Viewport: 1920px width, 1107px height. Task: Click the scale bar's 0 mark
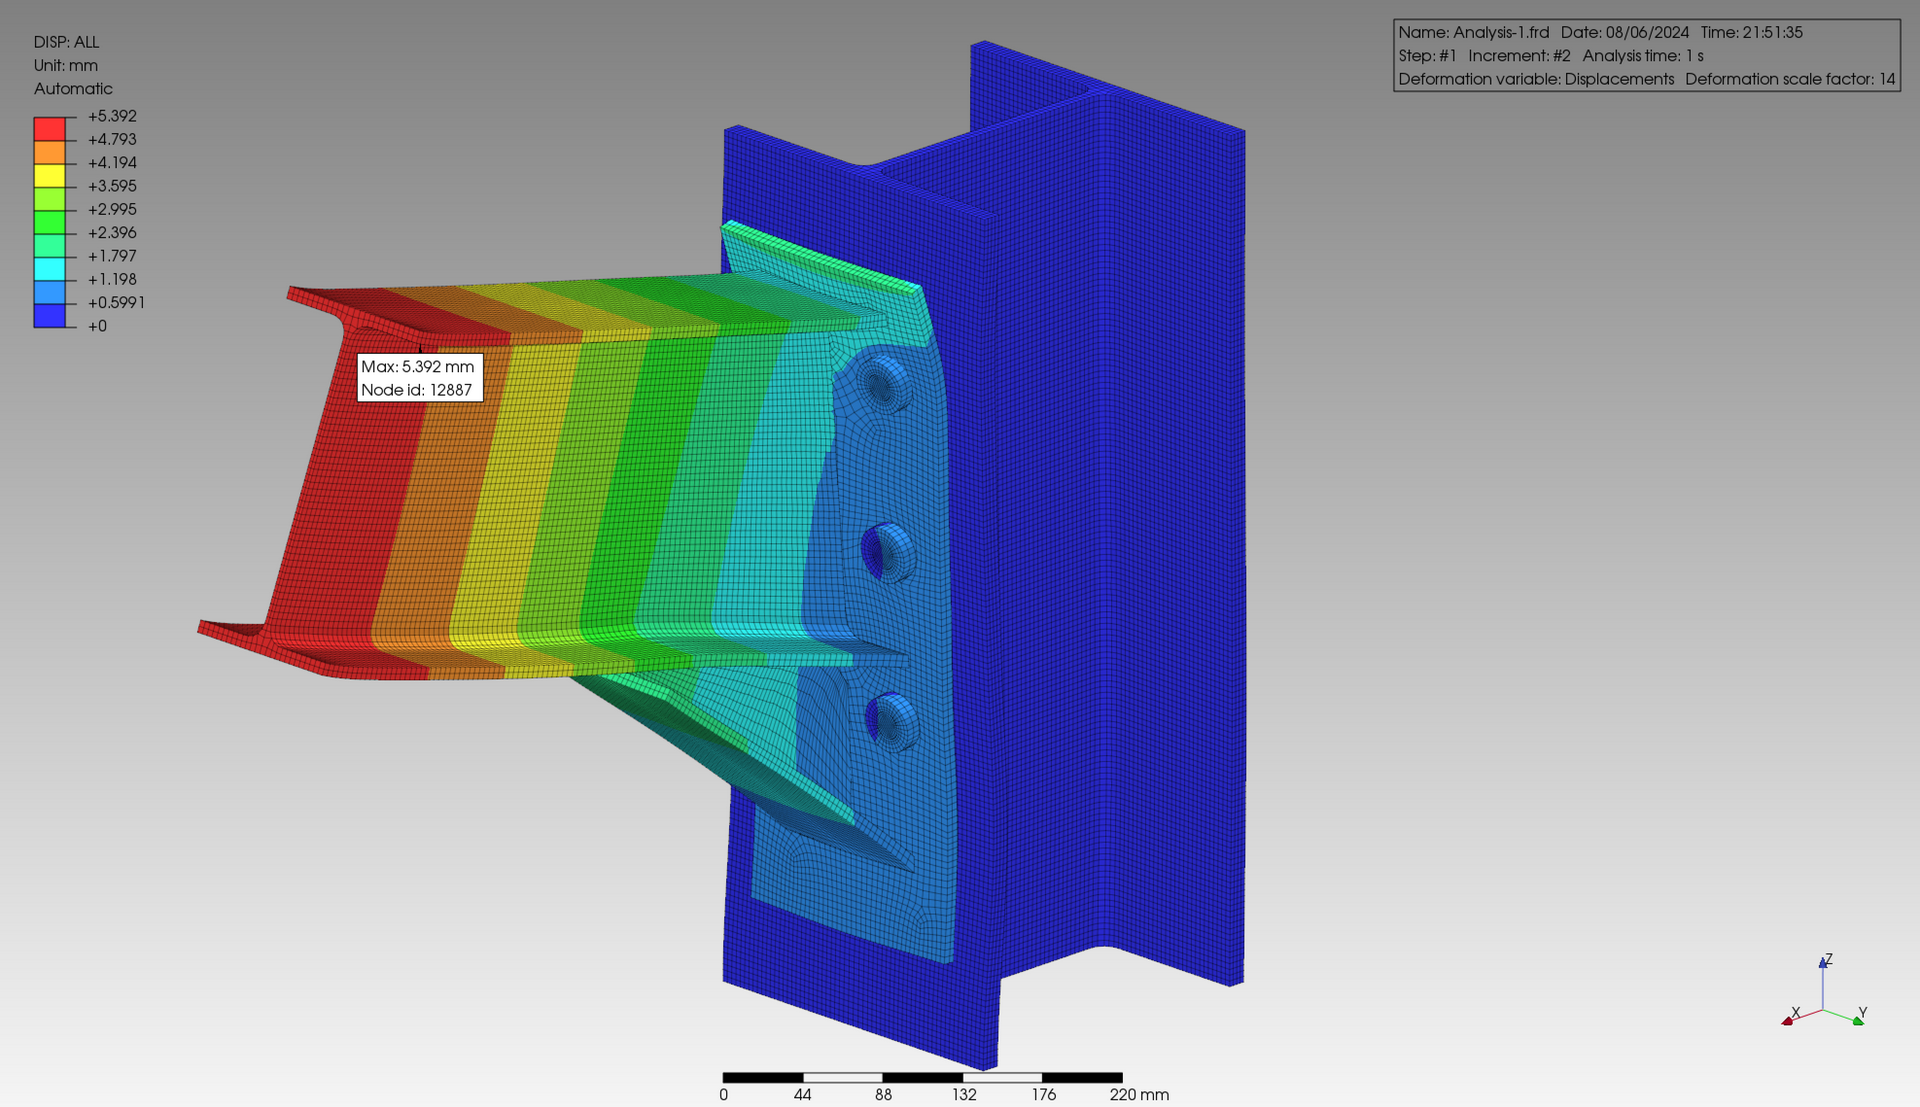click(x=724, y=1094)
